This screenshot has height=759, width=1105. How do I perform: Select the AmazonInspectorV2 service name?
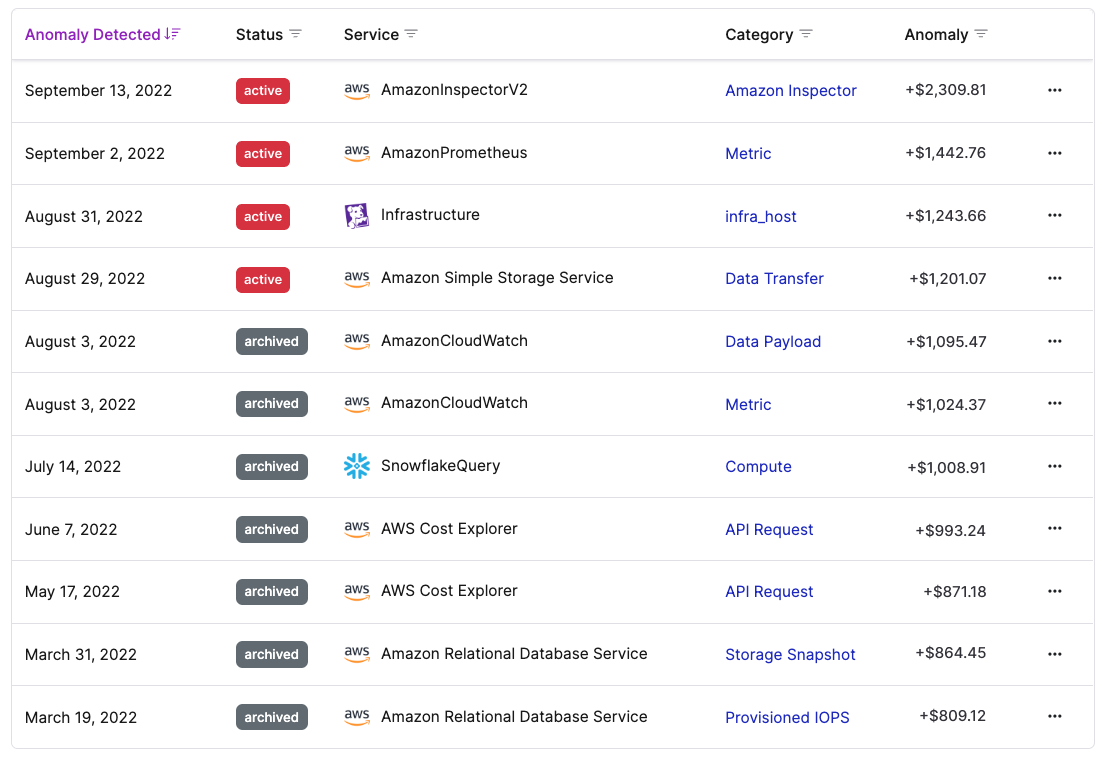click(x=454, y=90)
